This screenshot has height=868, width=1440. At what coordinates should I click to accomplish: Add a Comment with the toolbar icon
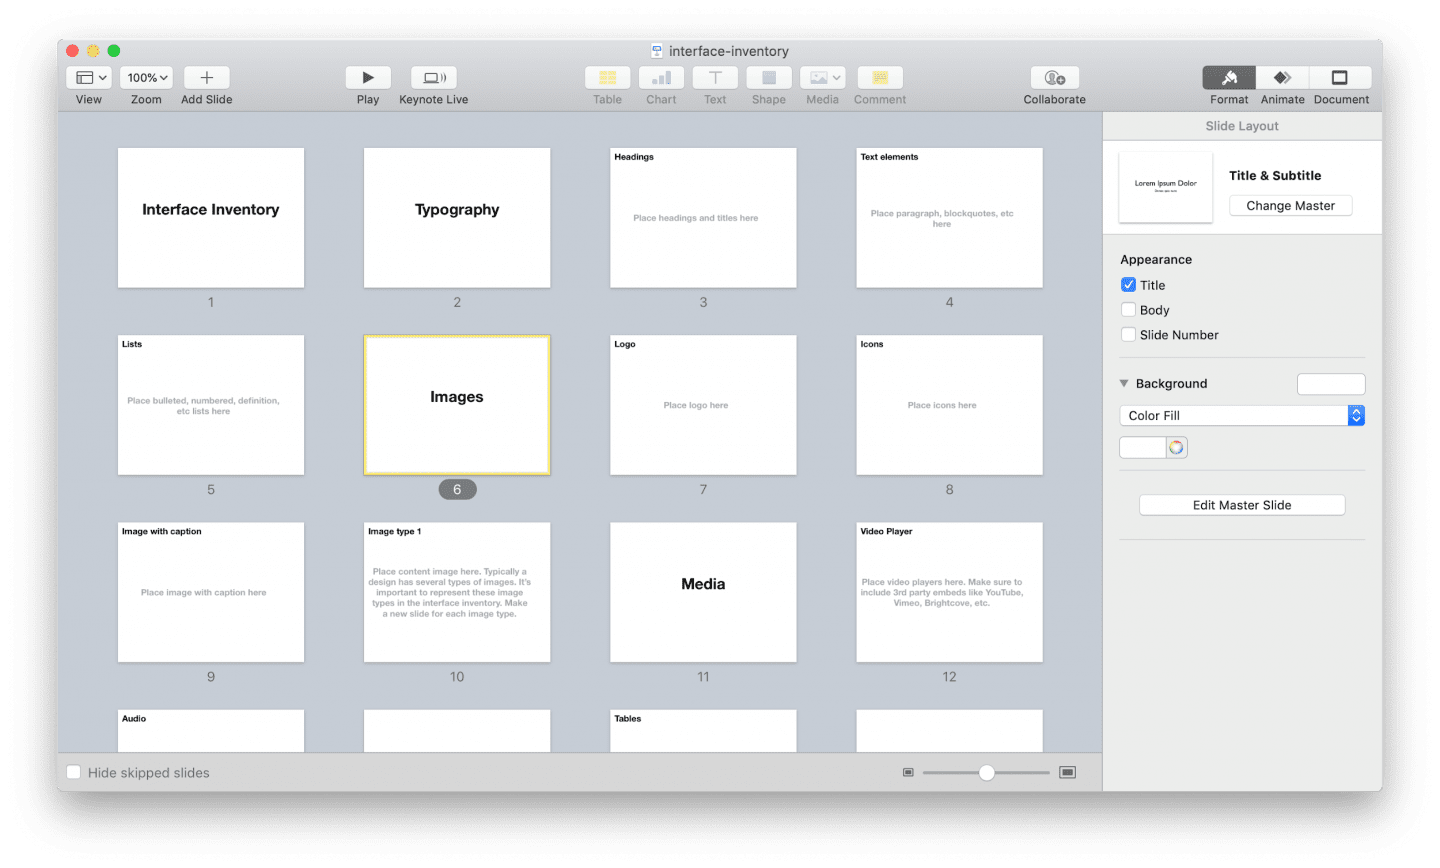pyautogui.click(x=880, y=78)
